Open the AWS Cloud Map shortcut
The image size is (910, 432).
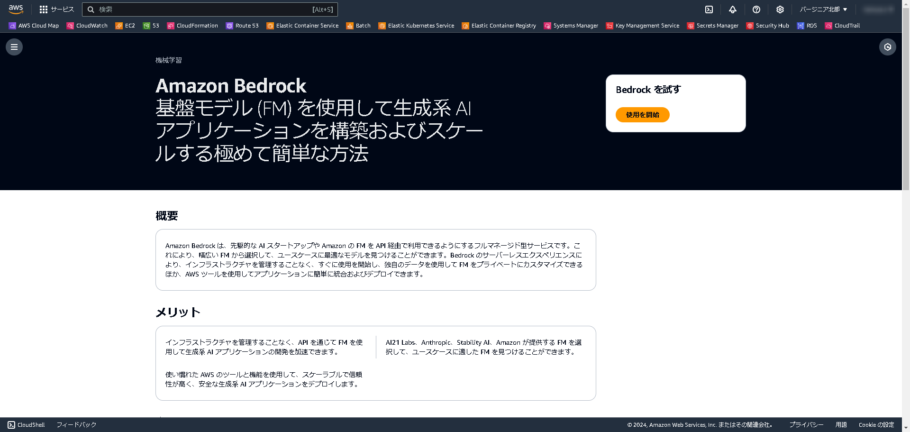pyautogui.click(x=34, y=26)
